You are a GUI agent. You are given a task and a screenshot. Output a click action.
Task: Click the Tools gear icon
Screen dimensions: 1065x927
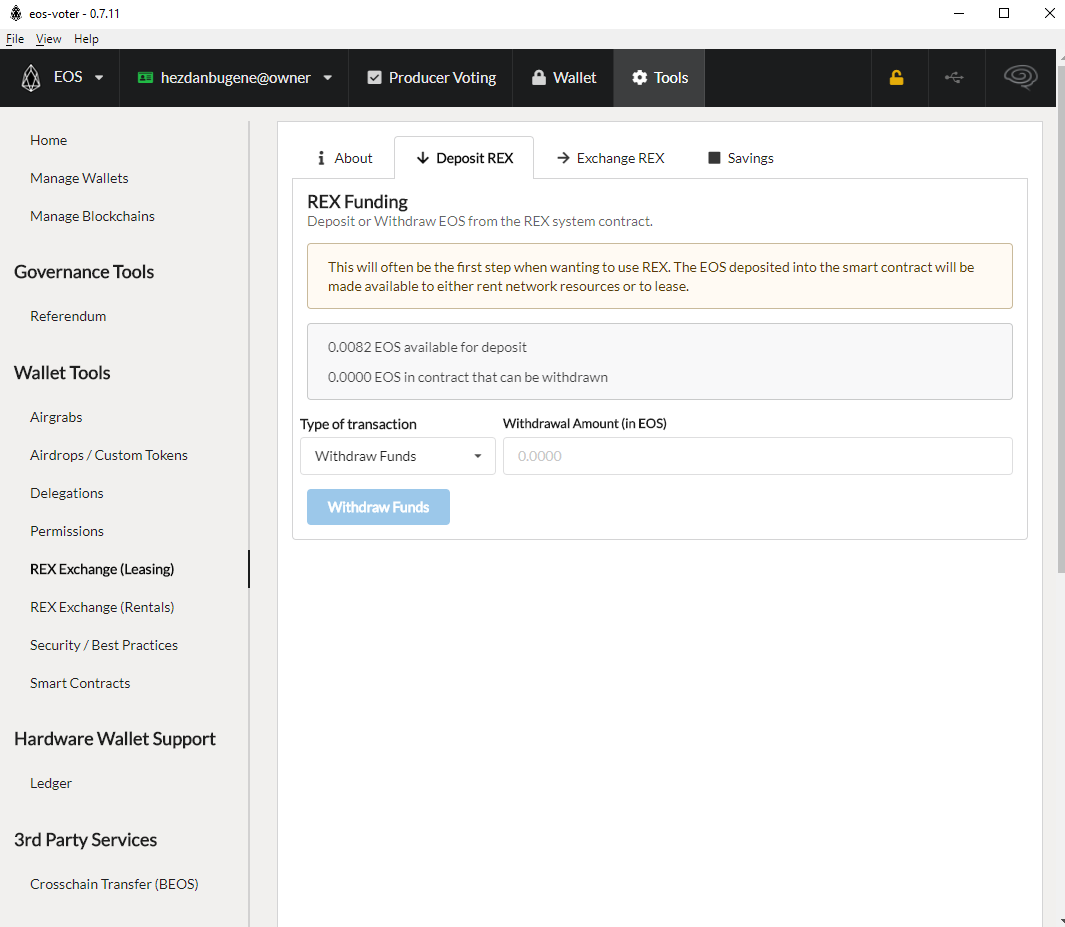pos(640,77)
